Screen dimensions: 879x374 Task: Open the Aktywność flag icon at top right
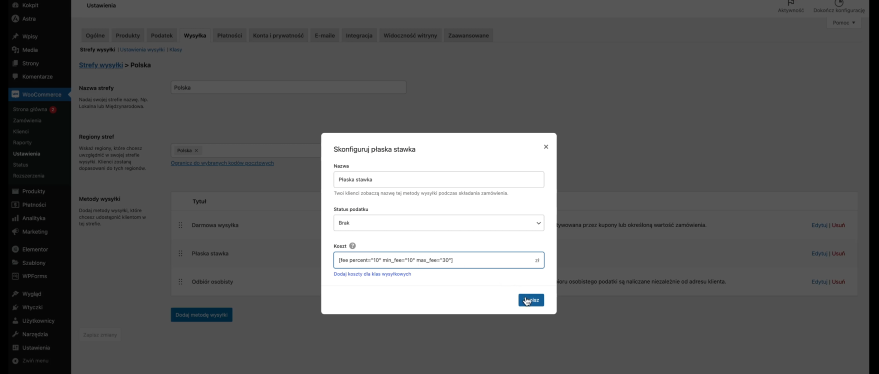tap(791, 3)
